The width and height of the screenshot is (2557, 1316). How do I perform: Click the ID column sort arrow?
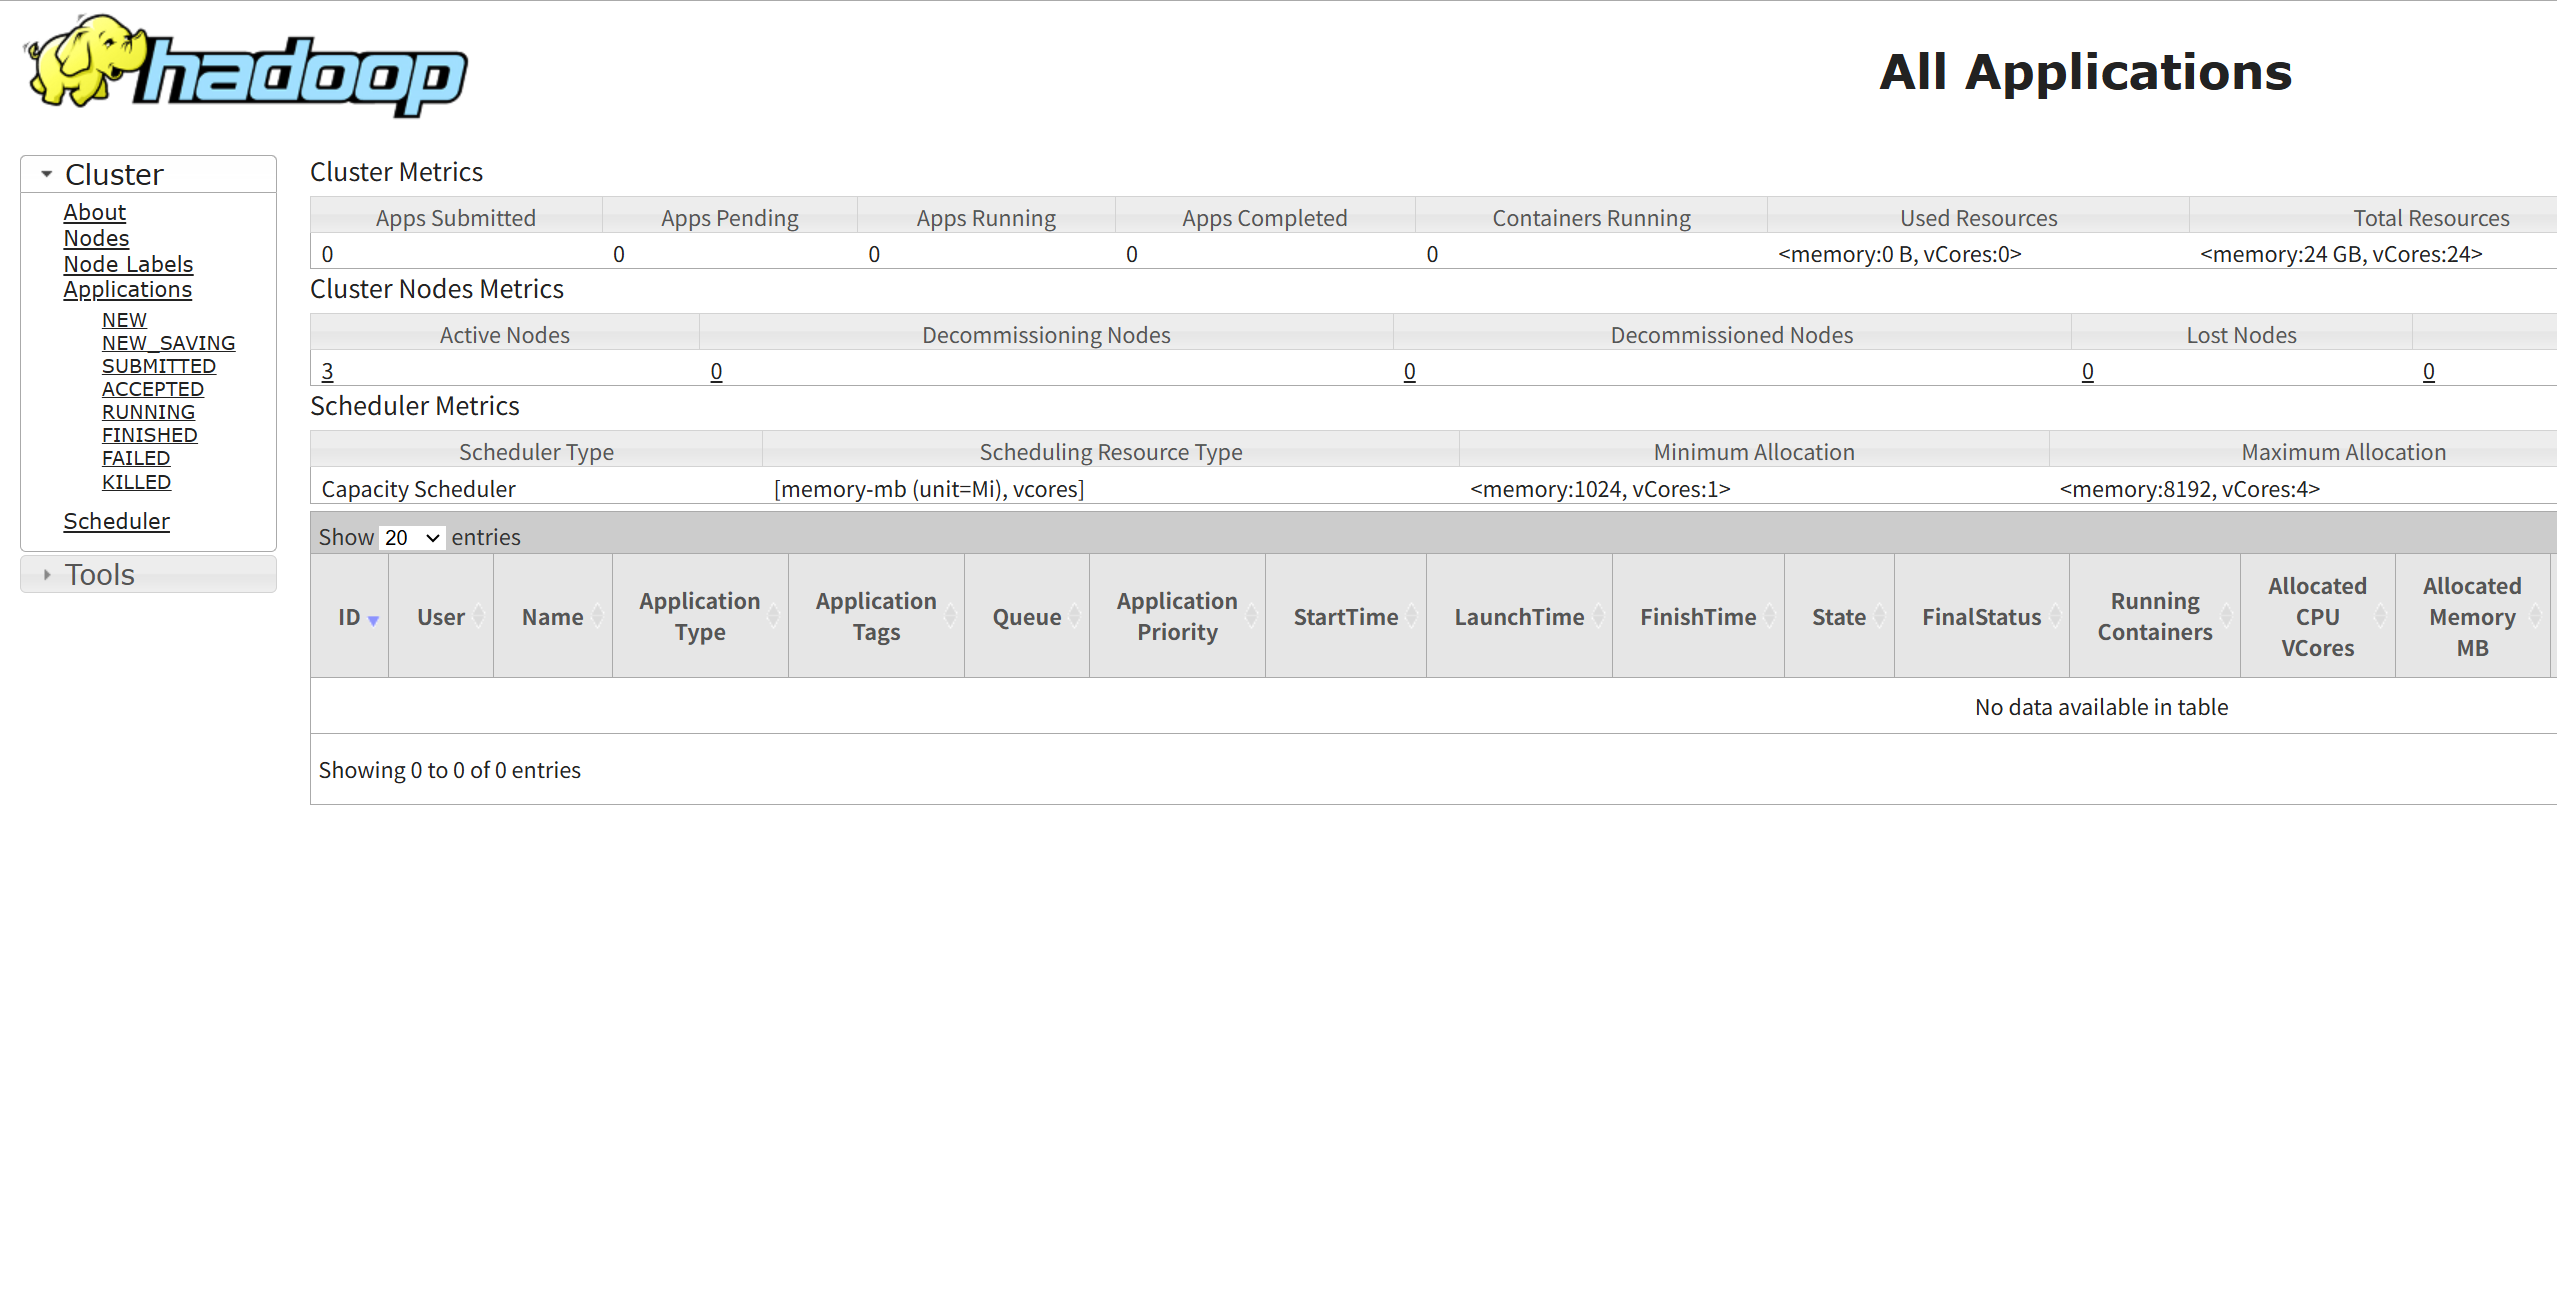[x=373, y=620]
